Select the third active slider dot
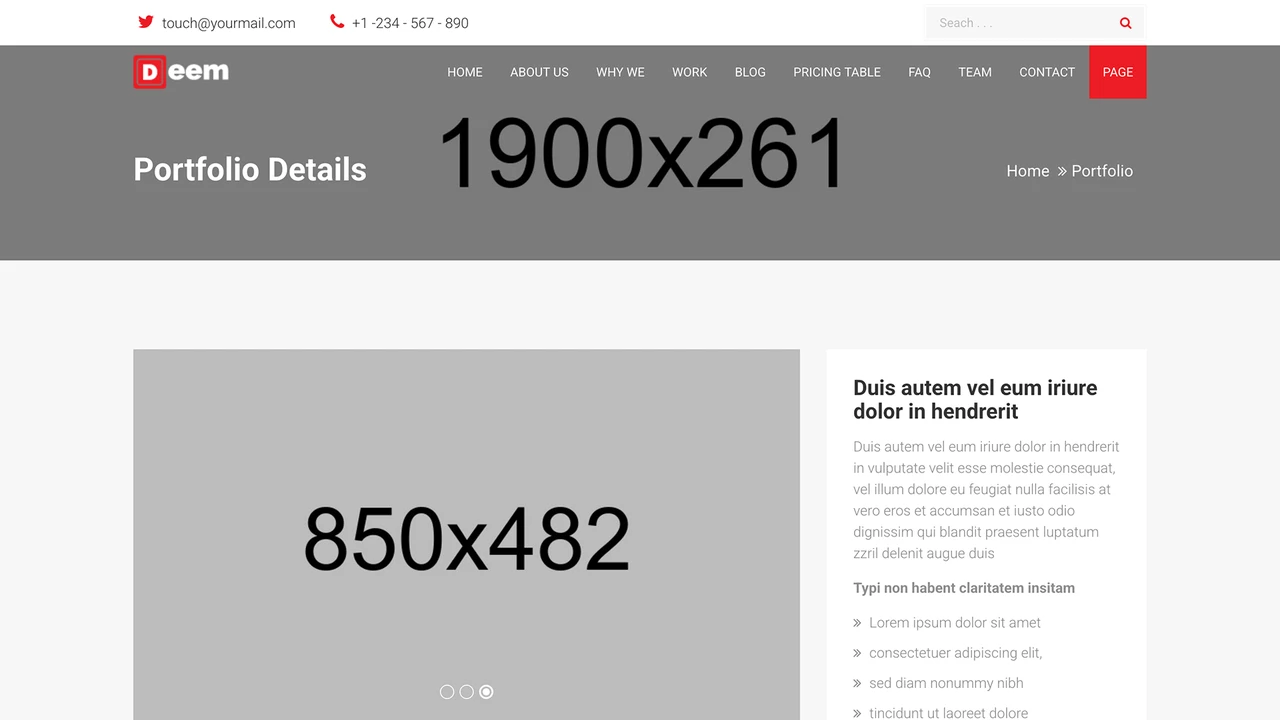Image resolution: width=1280 pixels, height=720 pixels. pos(486,692)
